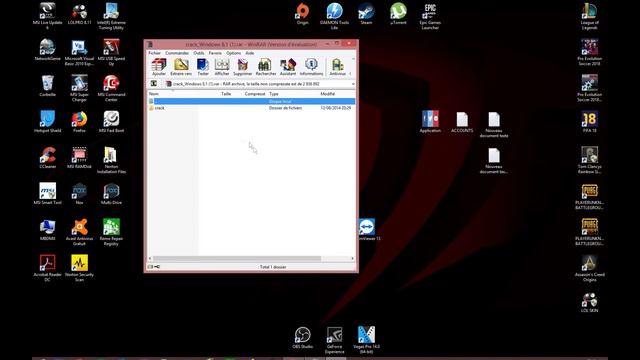Click the Application shortcut on desktop

tap(430, 122)
